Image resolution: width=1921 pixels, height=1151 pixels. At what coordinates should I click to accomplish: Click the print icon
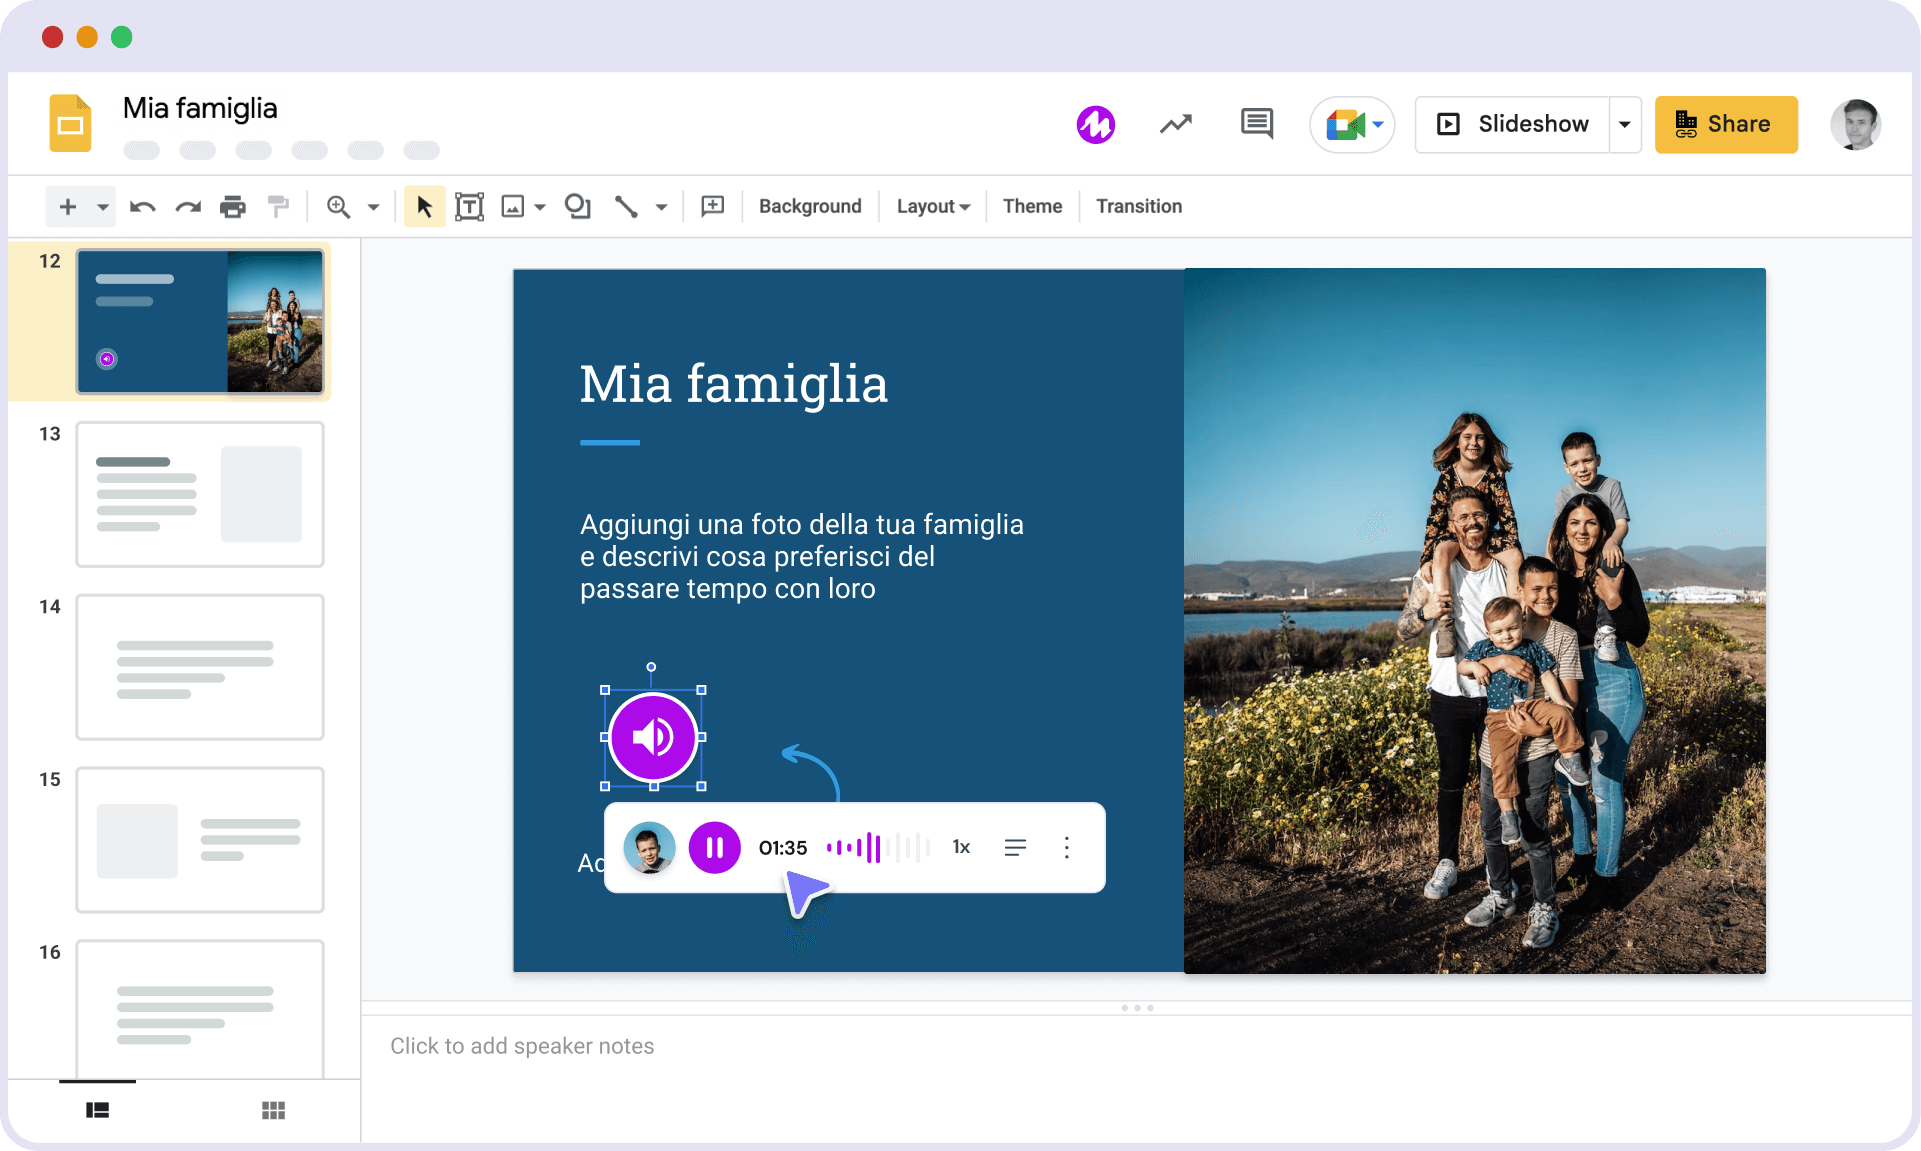point(232,207)
